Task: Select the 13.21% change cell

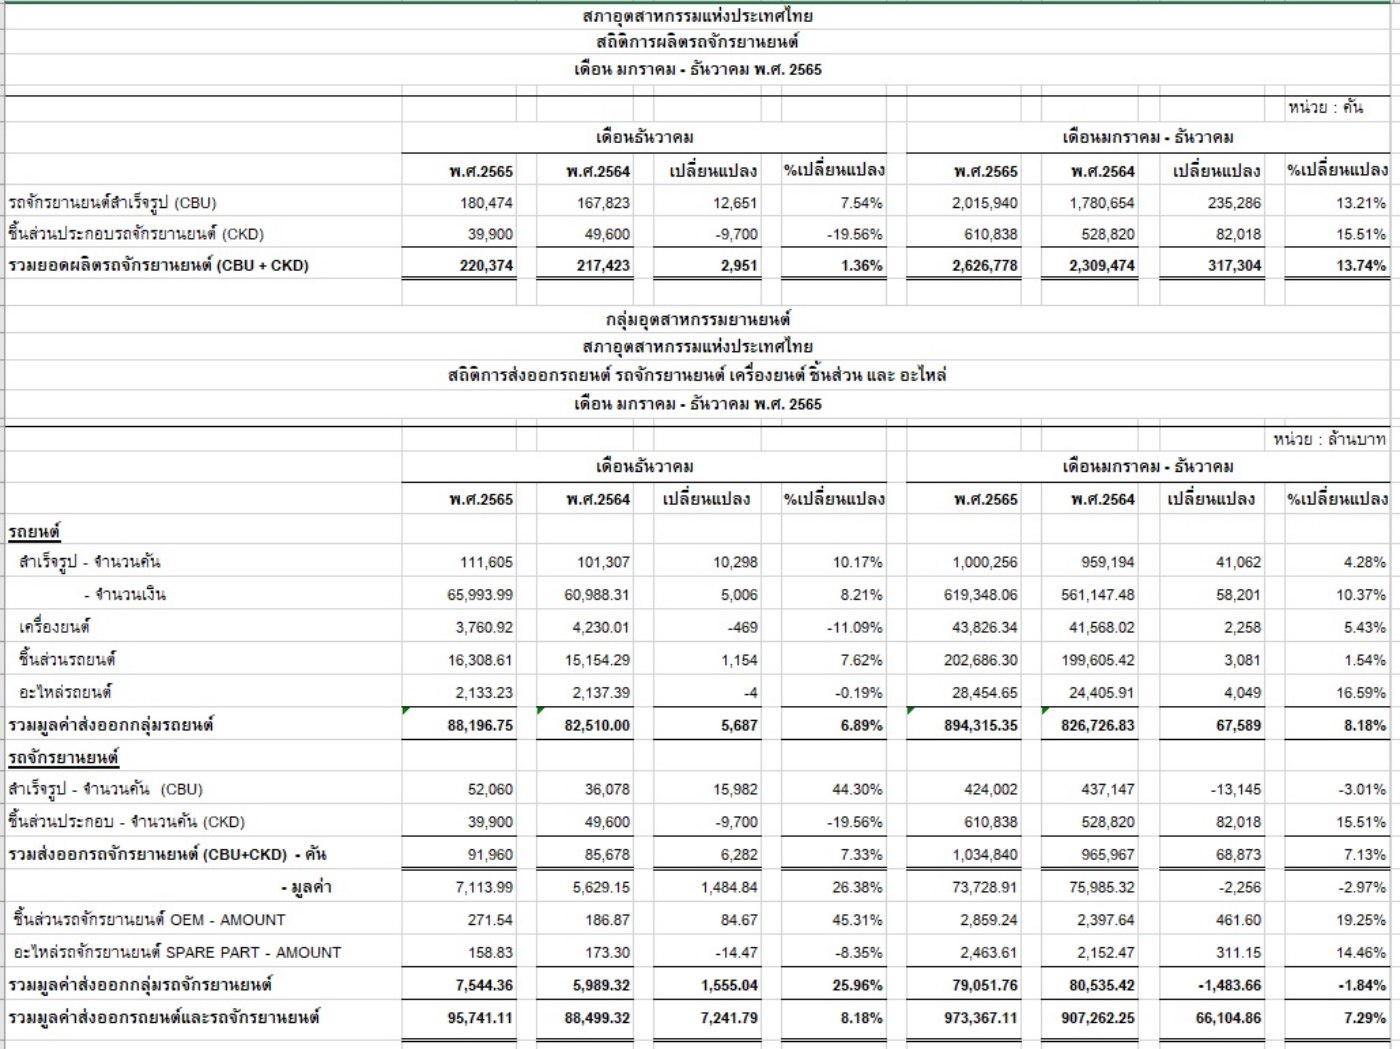Action: pos(1361,203)
